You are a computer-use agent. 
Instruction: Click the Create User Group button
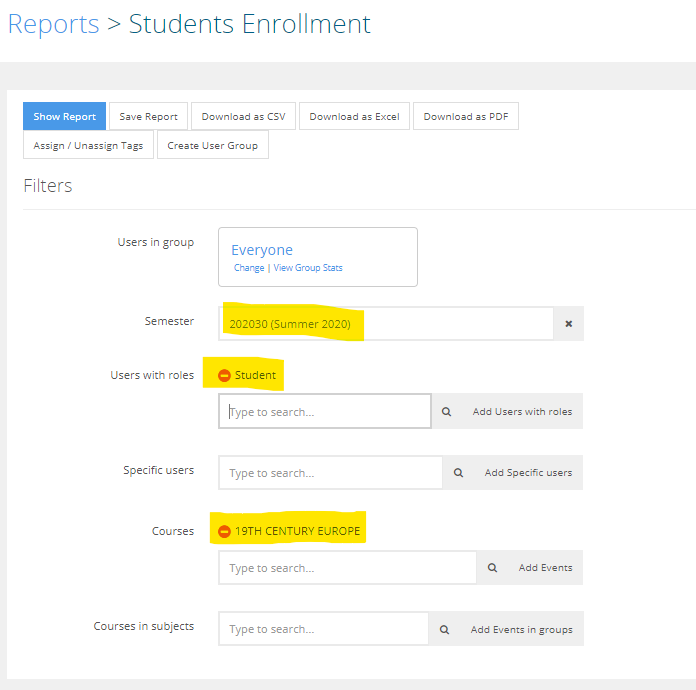coord(213,146)
